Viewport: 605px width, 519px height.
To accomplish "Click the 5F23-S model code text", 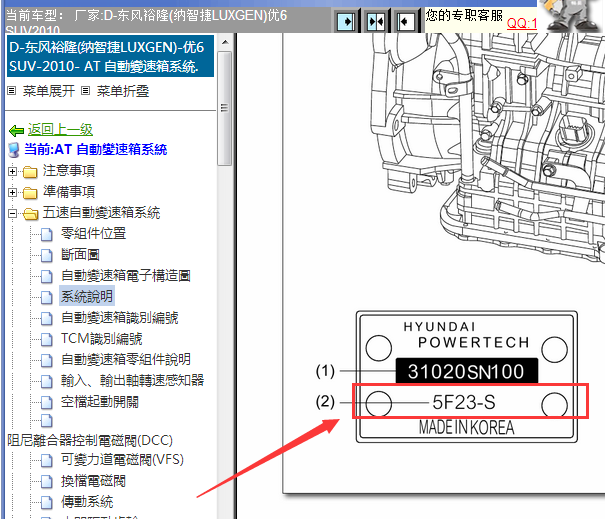I will coord(464,402).
